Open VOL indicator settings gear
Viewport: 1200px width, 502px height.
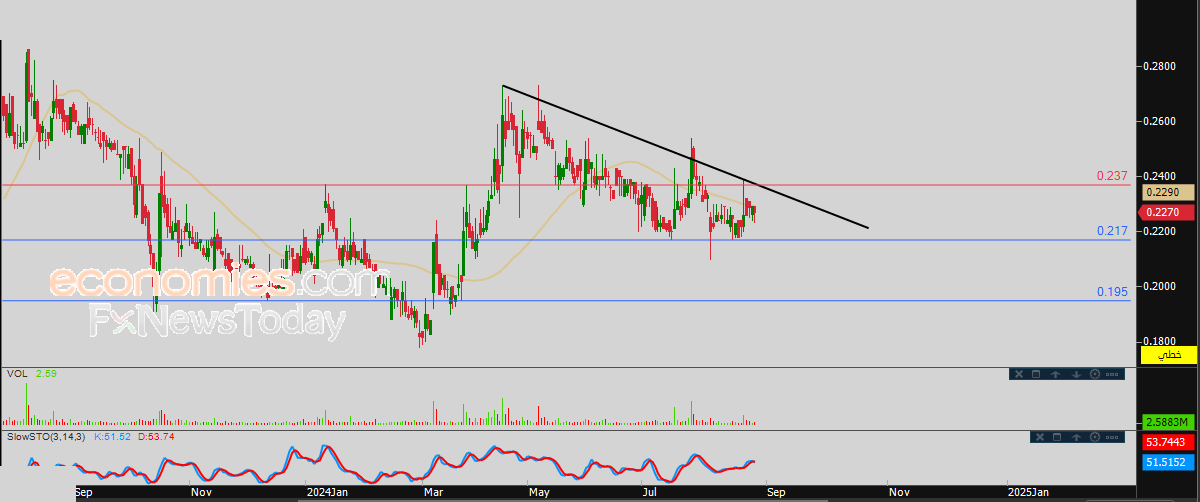[x=1095, y=374]
